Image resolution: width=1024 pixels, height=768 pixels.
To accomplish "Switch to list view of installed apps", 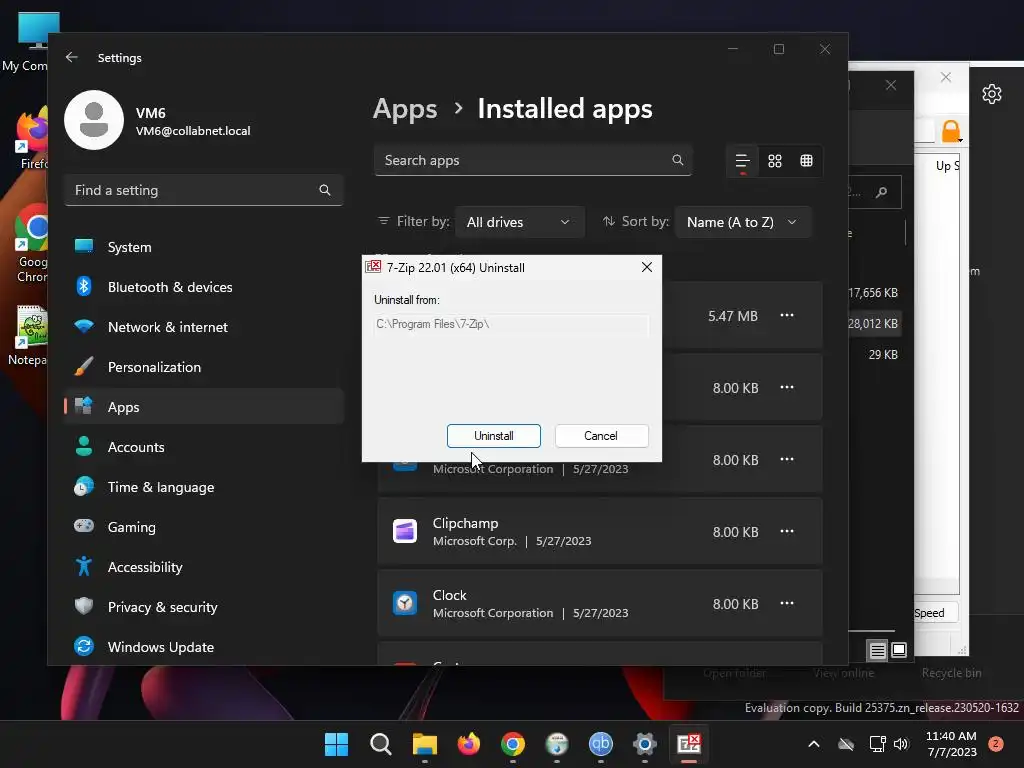I will (x=743, y=161).
